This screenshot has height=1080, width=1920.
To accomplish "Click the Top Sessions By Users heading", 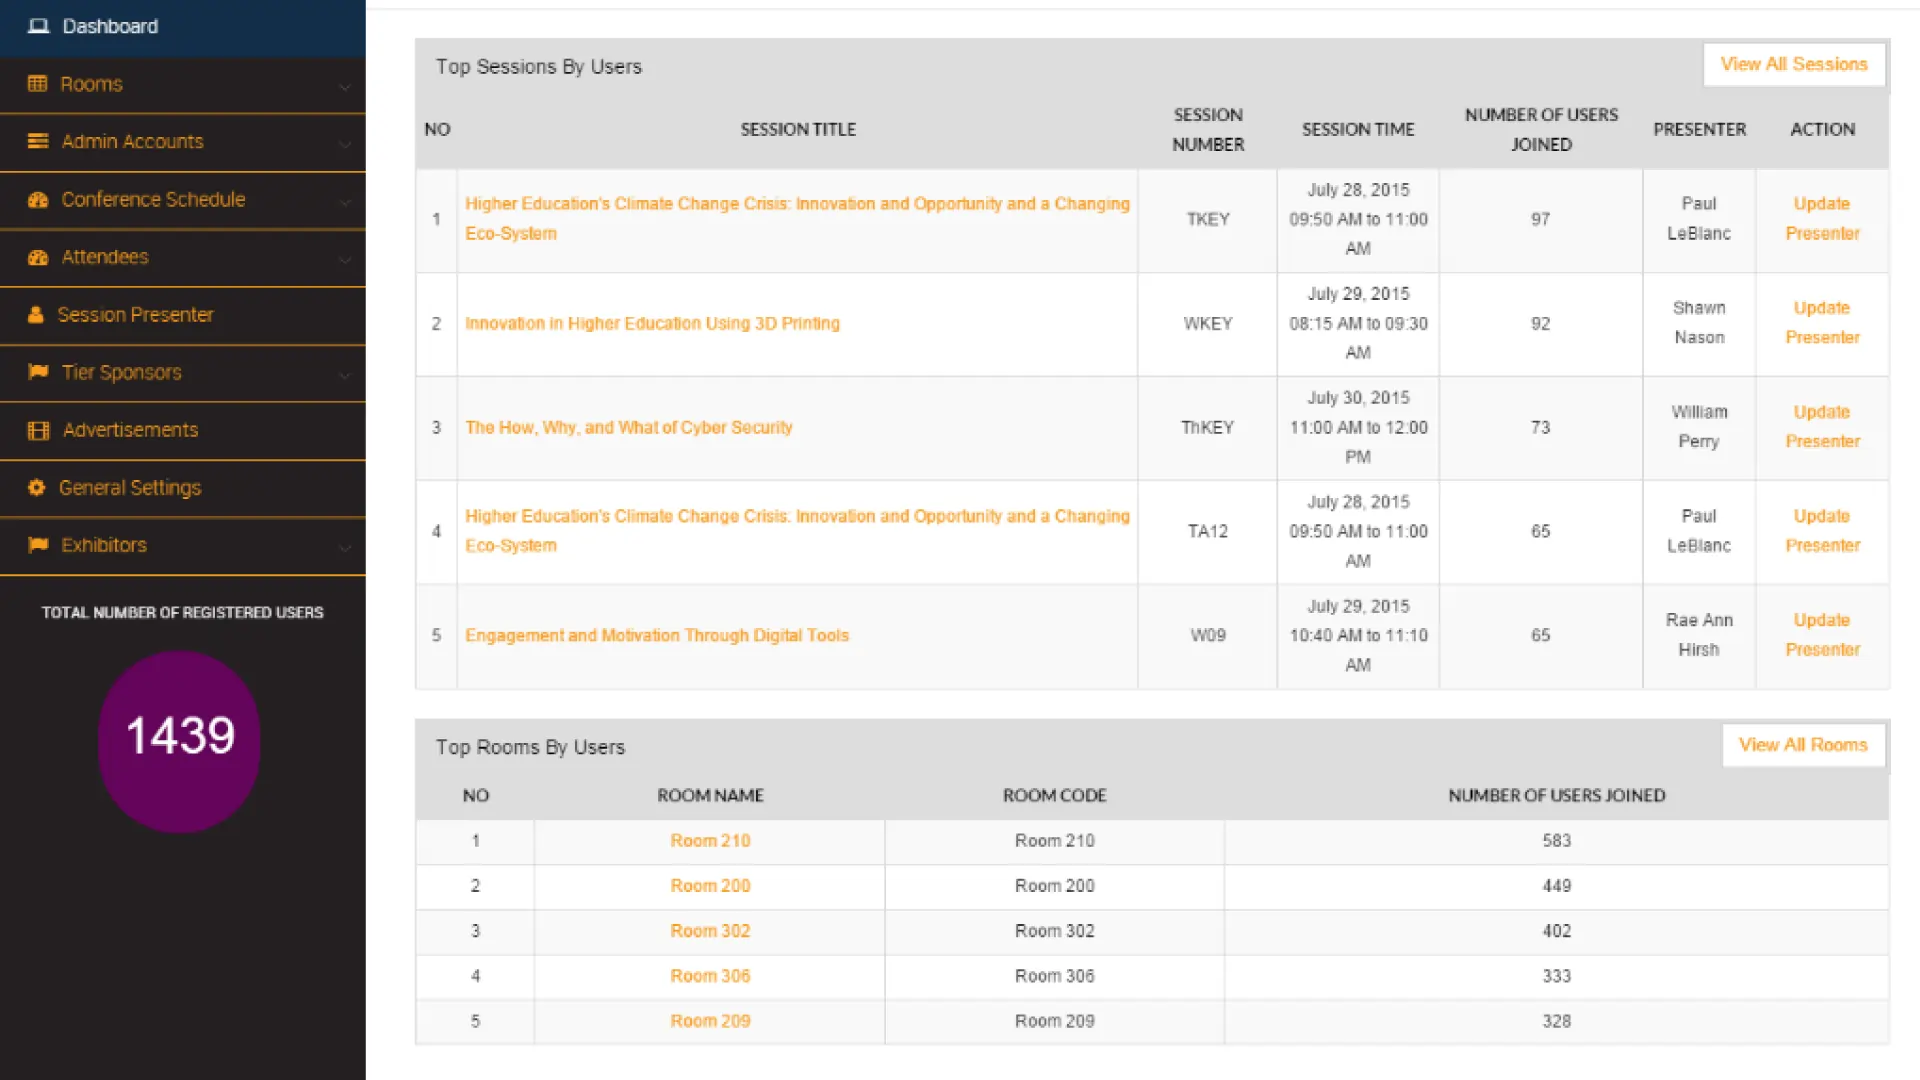I will click(538, 67).
